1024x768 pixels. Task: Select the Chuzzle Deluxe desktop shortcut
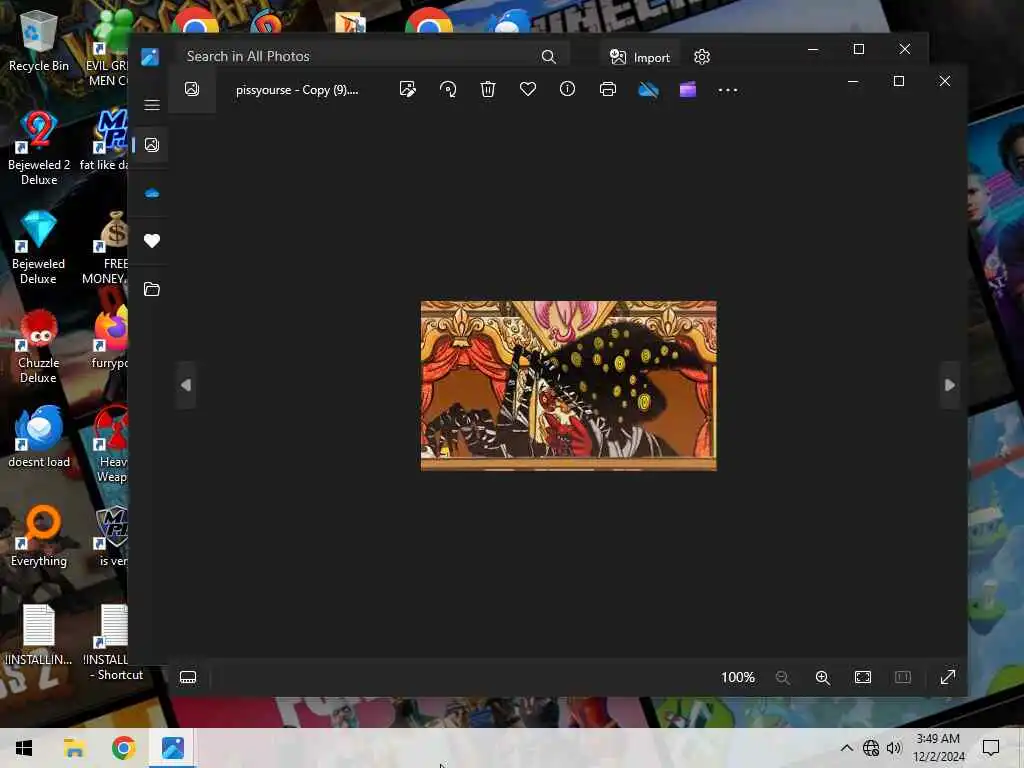[39, 346]
